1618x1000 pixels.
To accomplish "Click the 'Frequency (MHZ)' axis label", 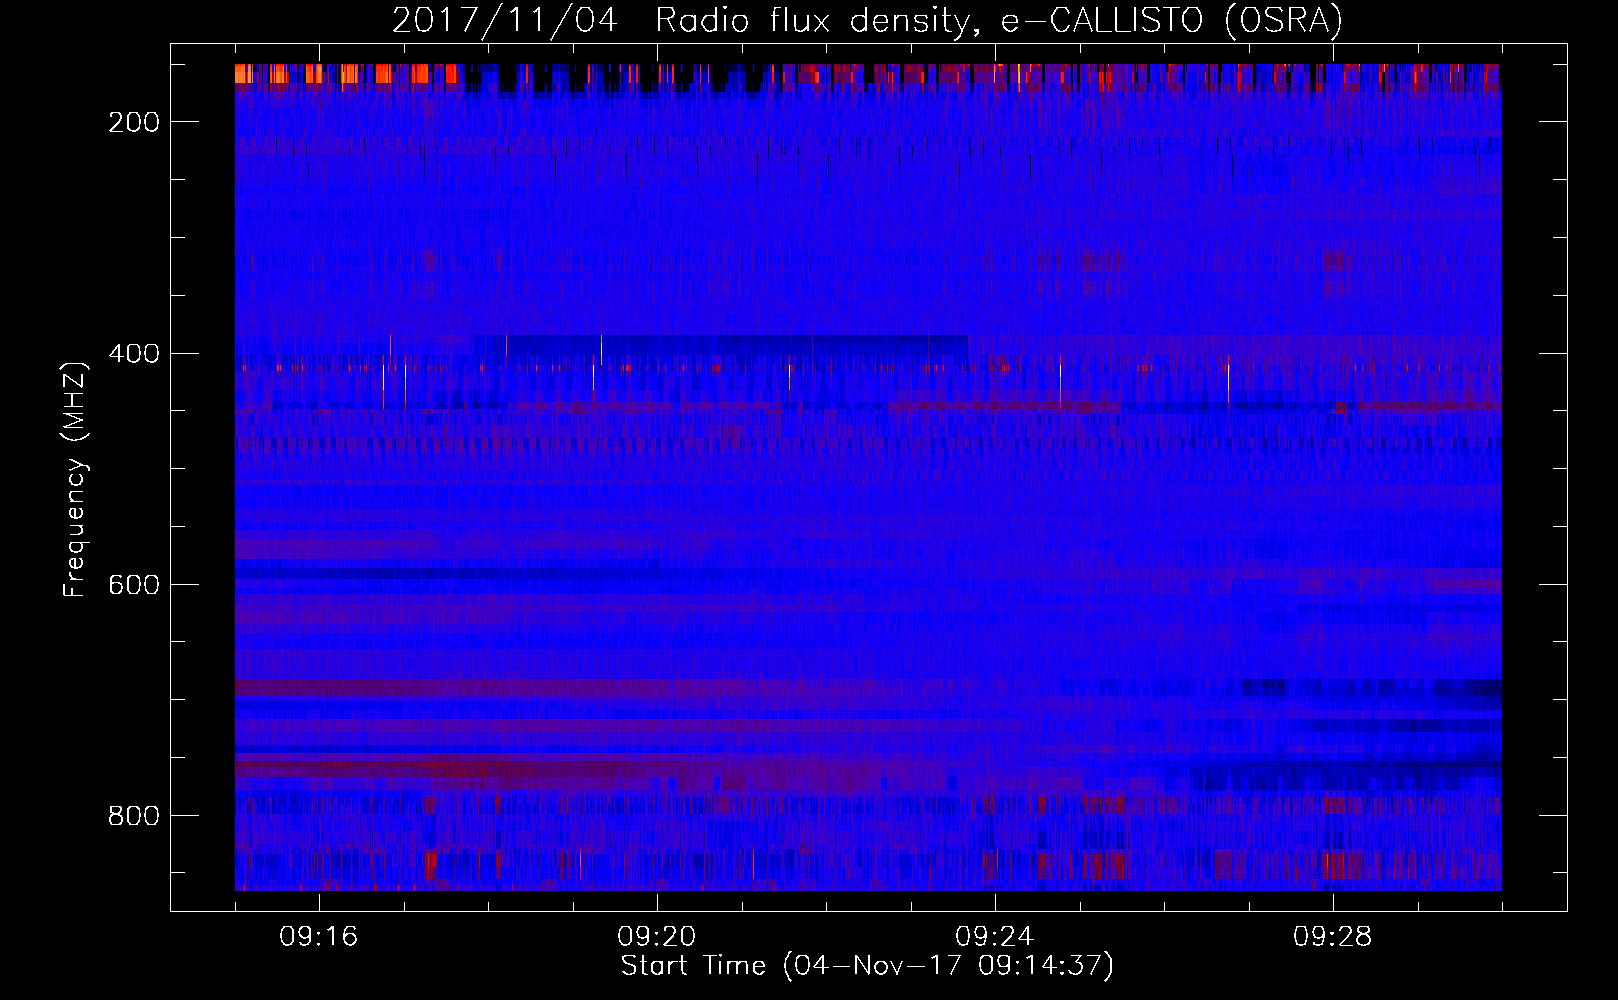I will (x=75, y=479).
